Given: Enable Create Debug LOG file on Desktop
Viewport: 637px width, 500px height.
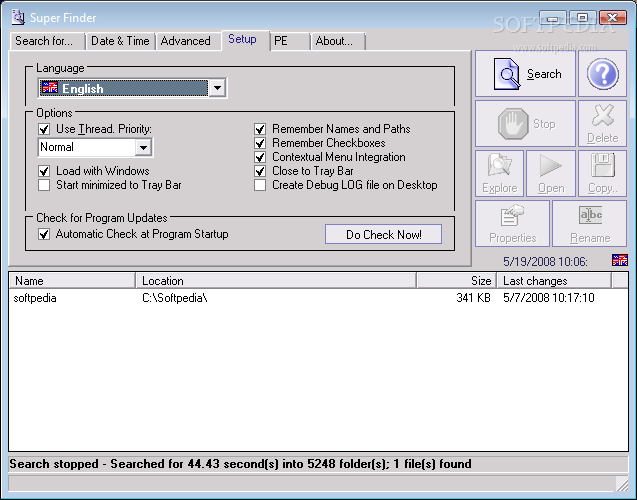Looking at the screenshot, I should (260, 185).
